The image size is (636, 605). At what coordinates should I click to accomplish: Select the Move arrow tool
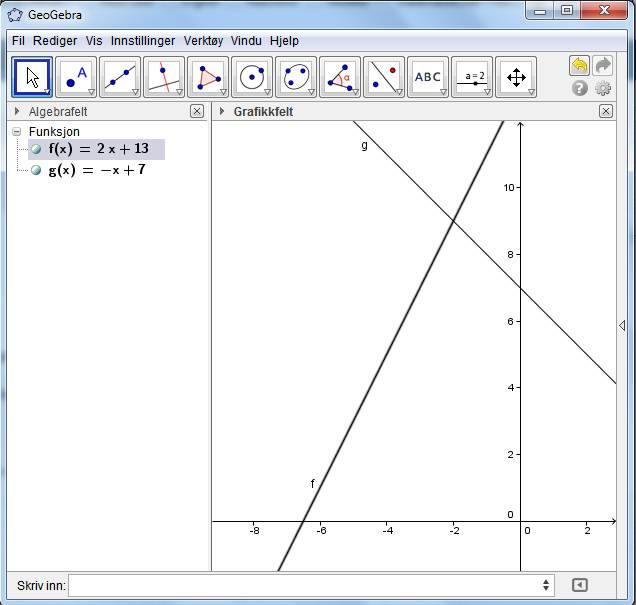tap(32, 77)
